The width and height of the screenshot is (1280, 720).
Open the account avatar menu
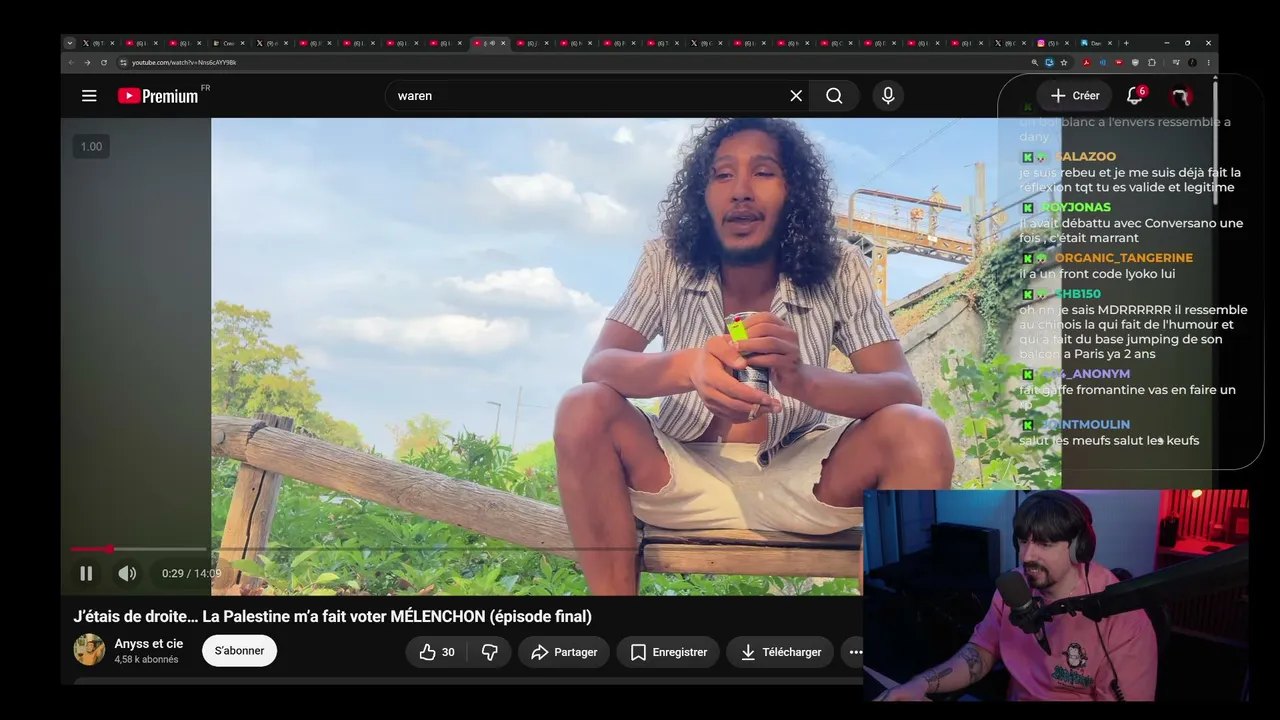click(x=1181, y=96)
